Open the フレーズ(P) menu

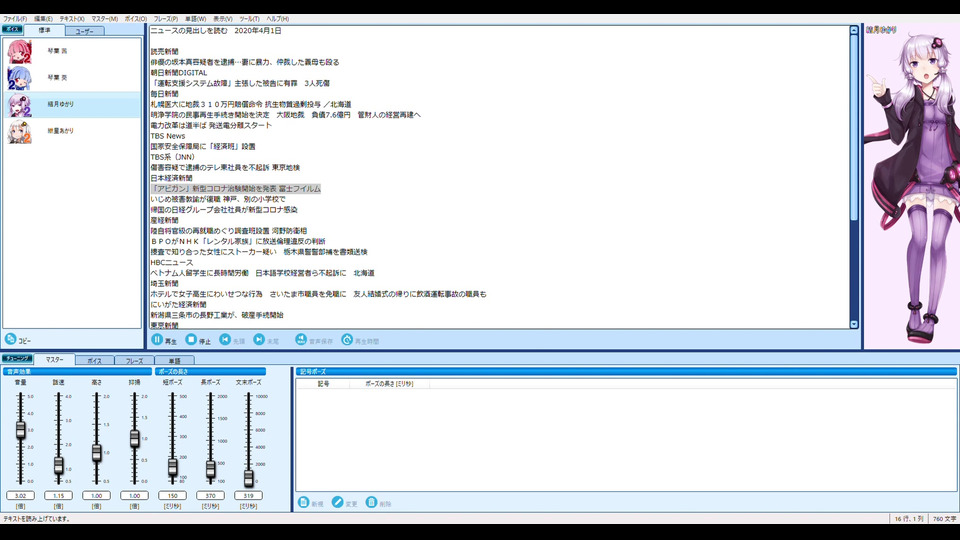point(165,19)
